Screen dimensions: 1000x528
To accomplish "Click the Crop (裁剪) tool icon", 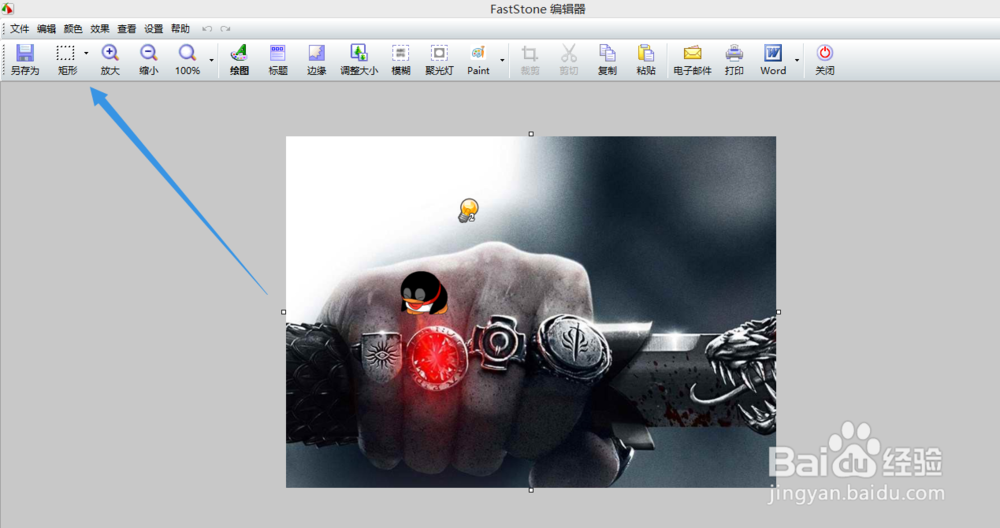I will point(529,53).
